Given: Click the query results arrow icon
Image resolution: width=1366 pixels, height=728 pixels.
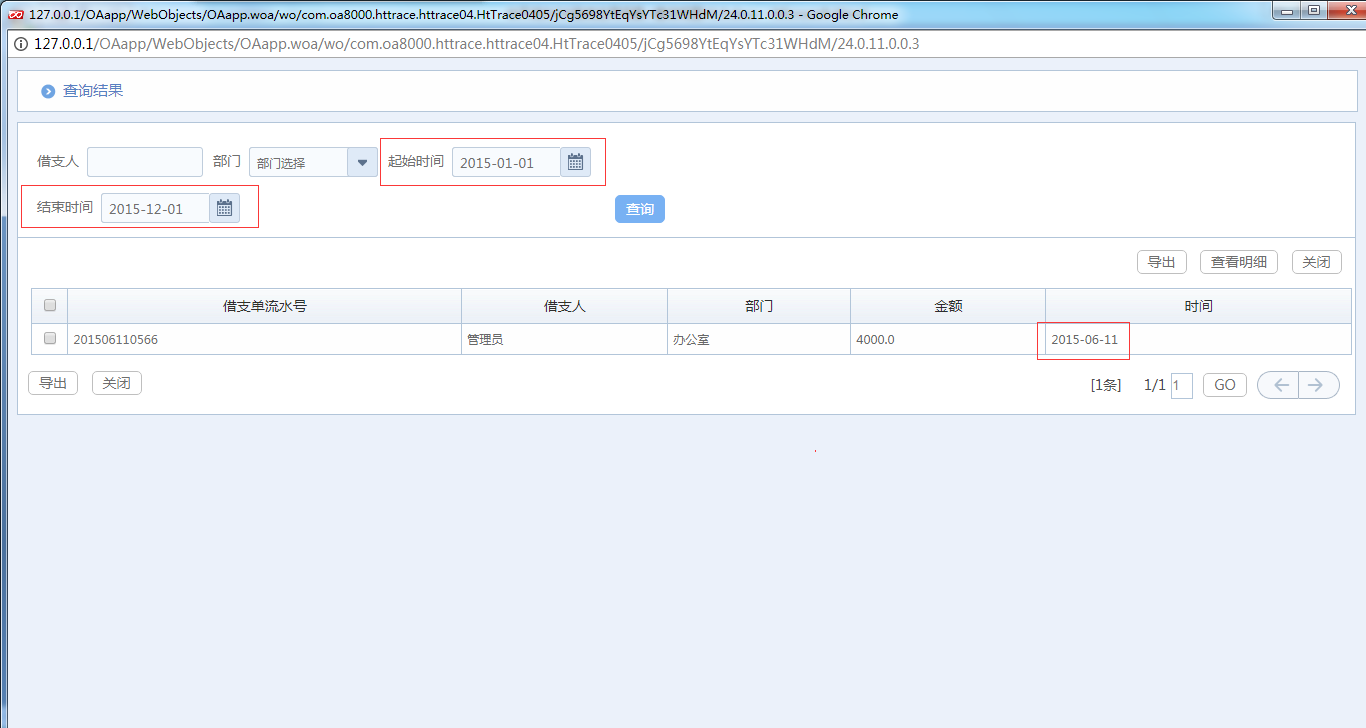Looking at the screenshot, I should (x=48, y=91).
